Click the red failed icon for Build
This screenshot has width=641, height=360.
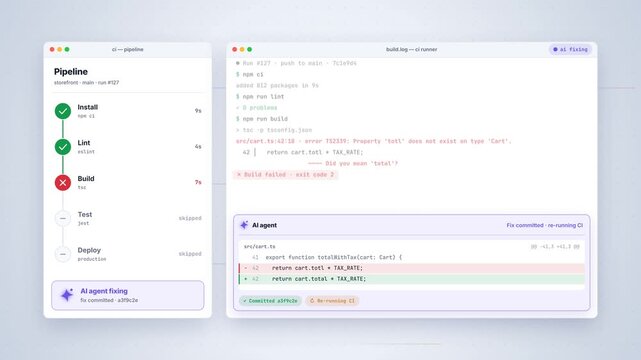tap(63, 183)
